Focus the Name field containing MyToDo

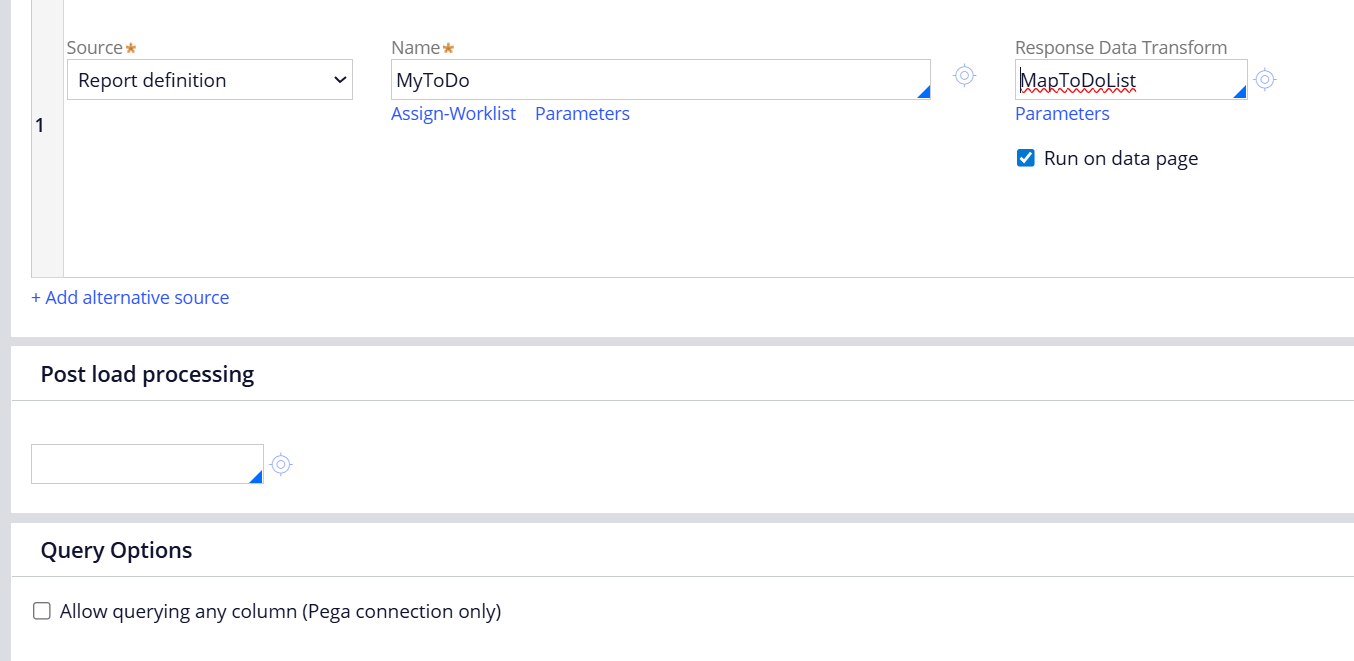(650, 80)
